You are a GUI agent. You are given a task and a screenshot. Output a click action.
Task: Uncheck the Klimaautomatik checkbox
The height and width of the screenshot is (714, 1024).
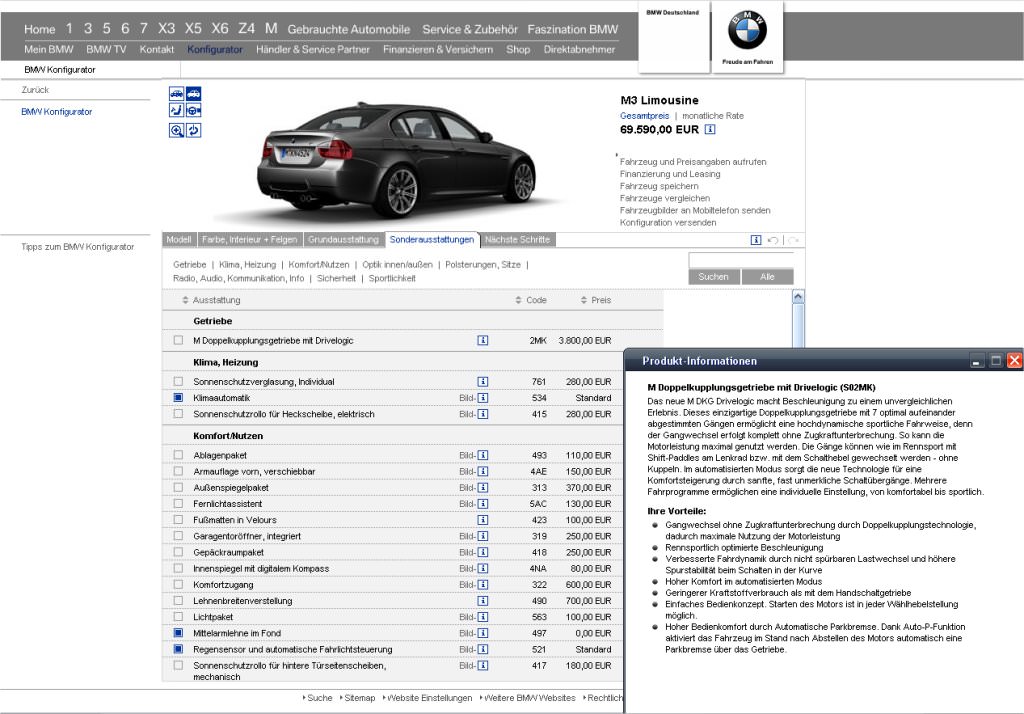178,398
